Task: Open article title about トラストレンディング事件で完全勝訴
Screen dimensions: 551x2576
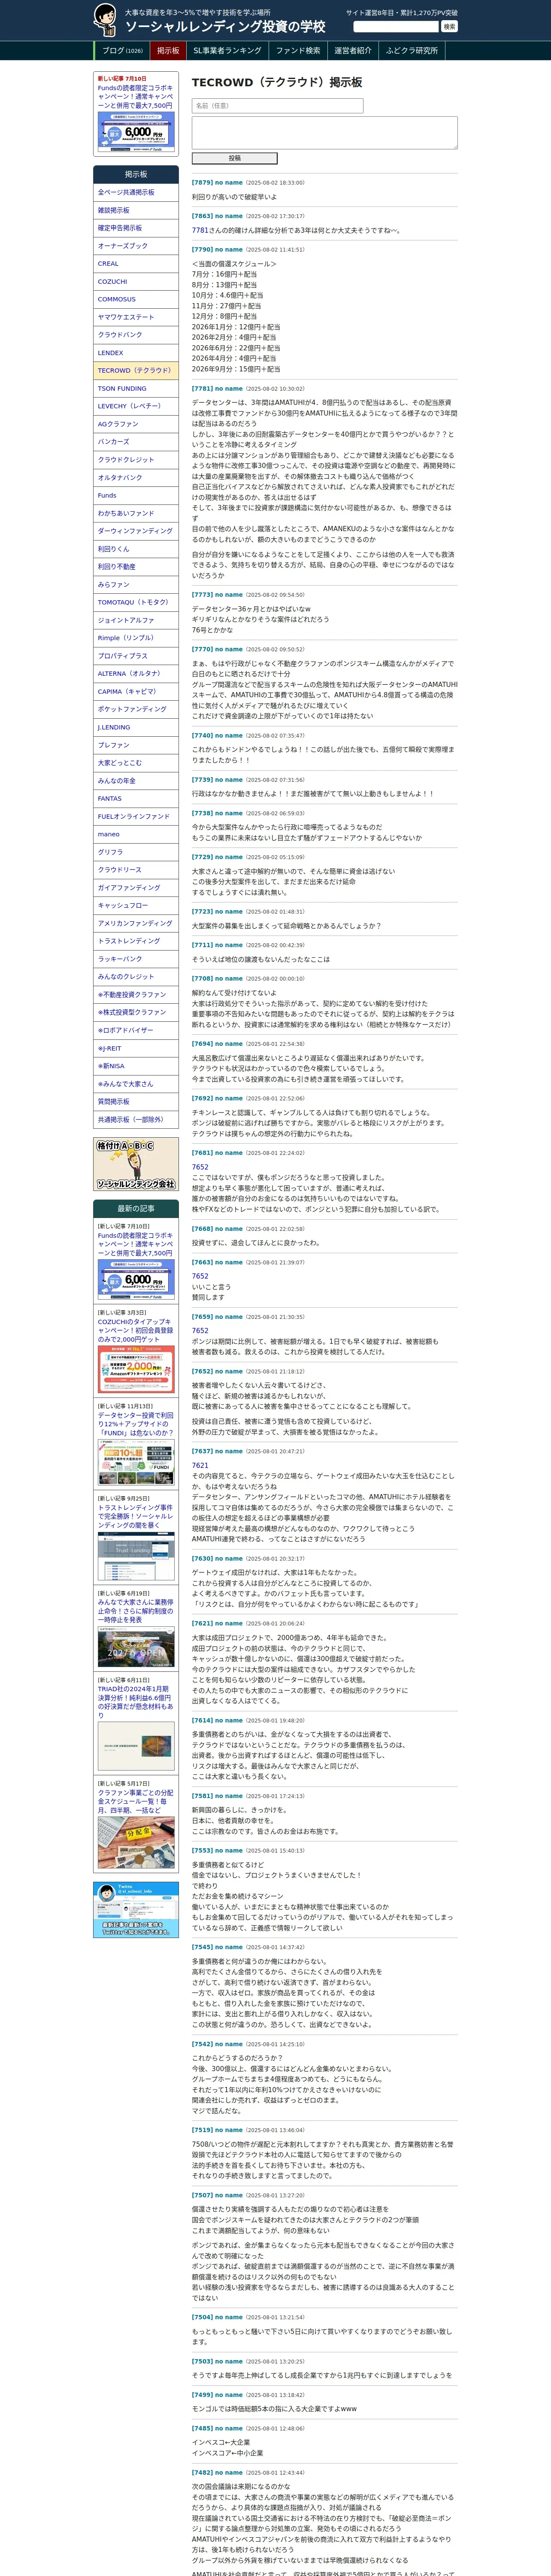Action: coord(135,1516)
